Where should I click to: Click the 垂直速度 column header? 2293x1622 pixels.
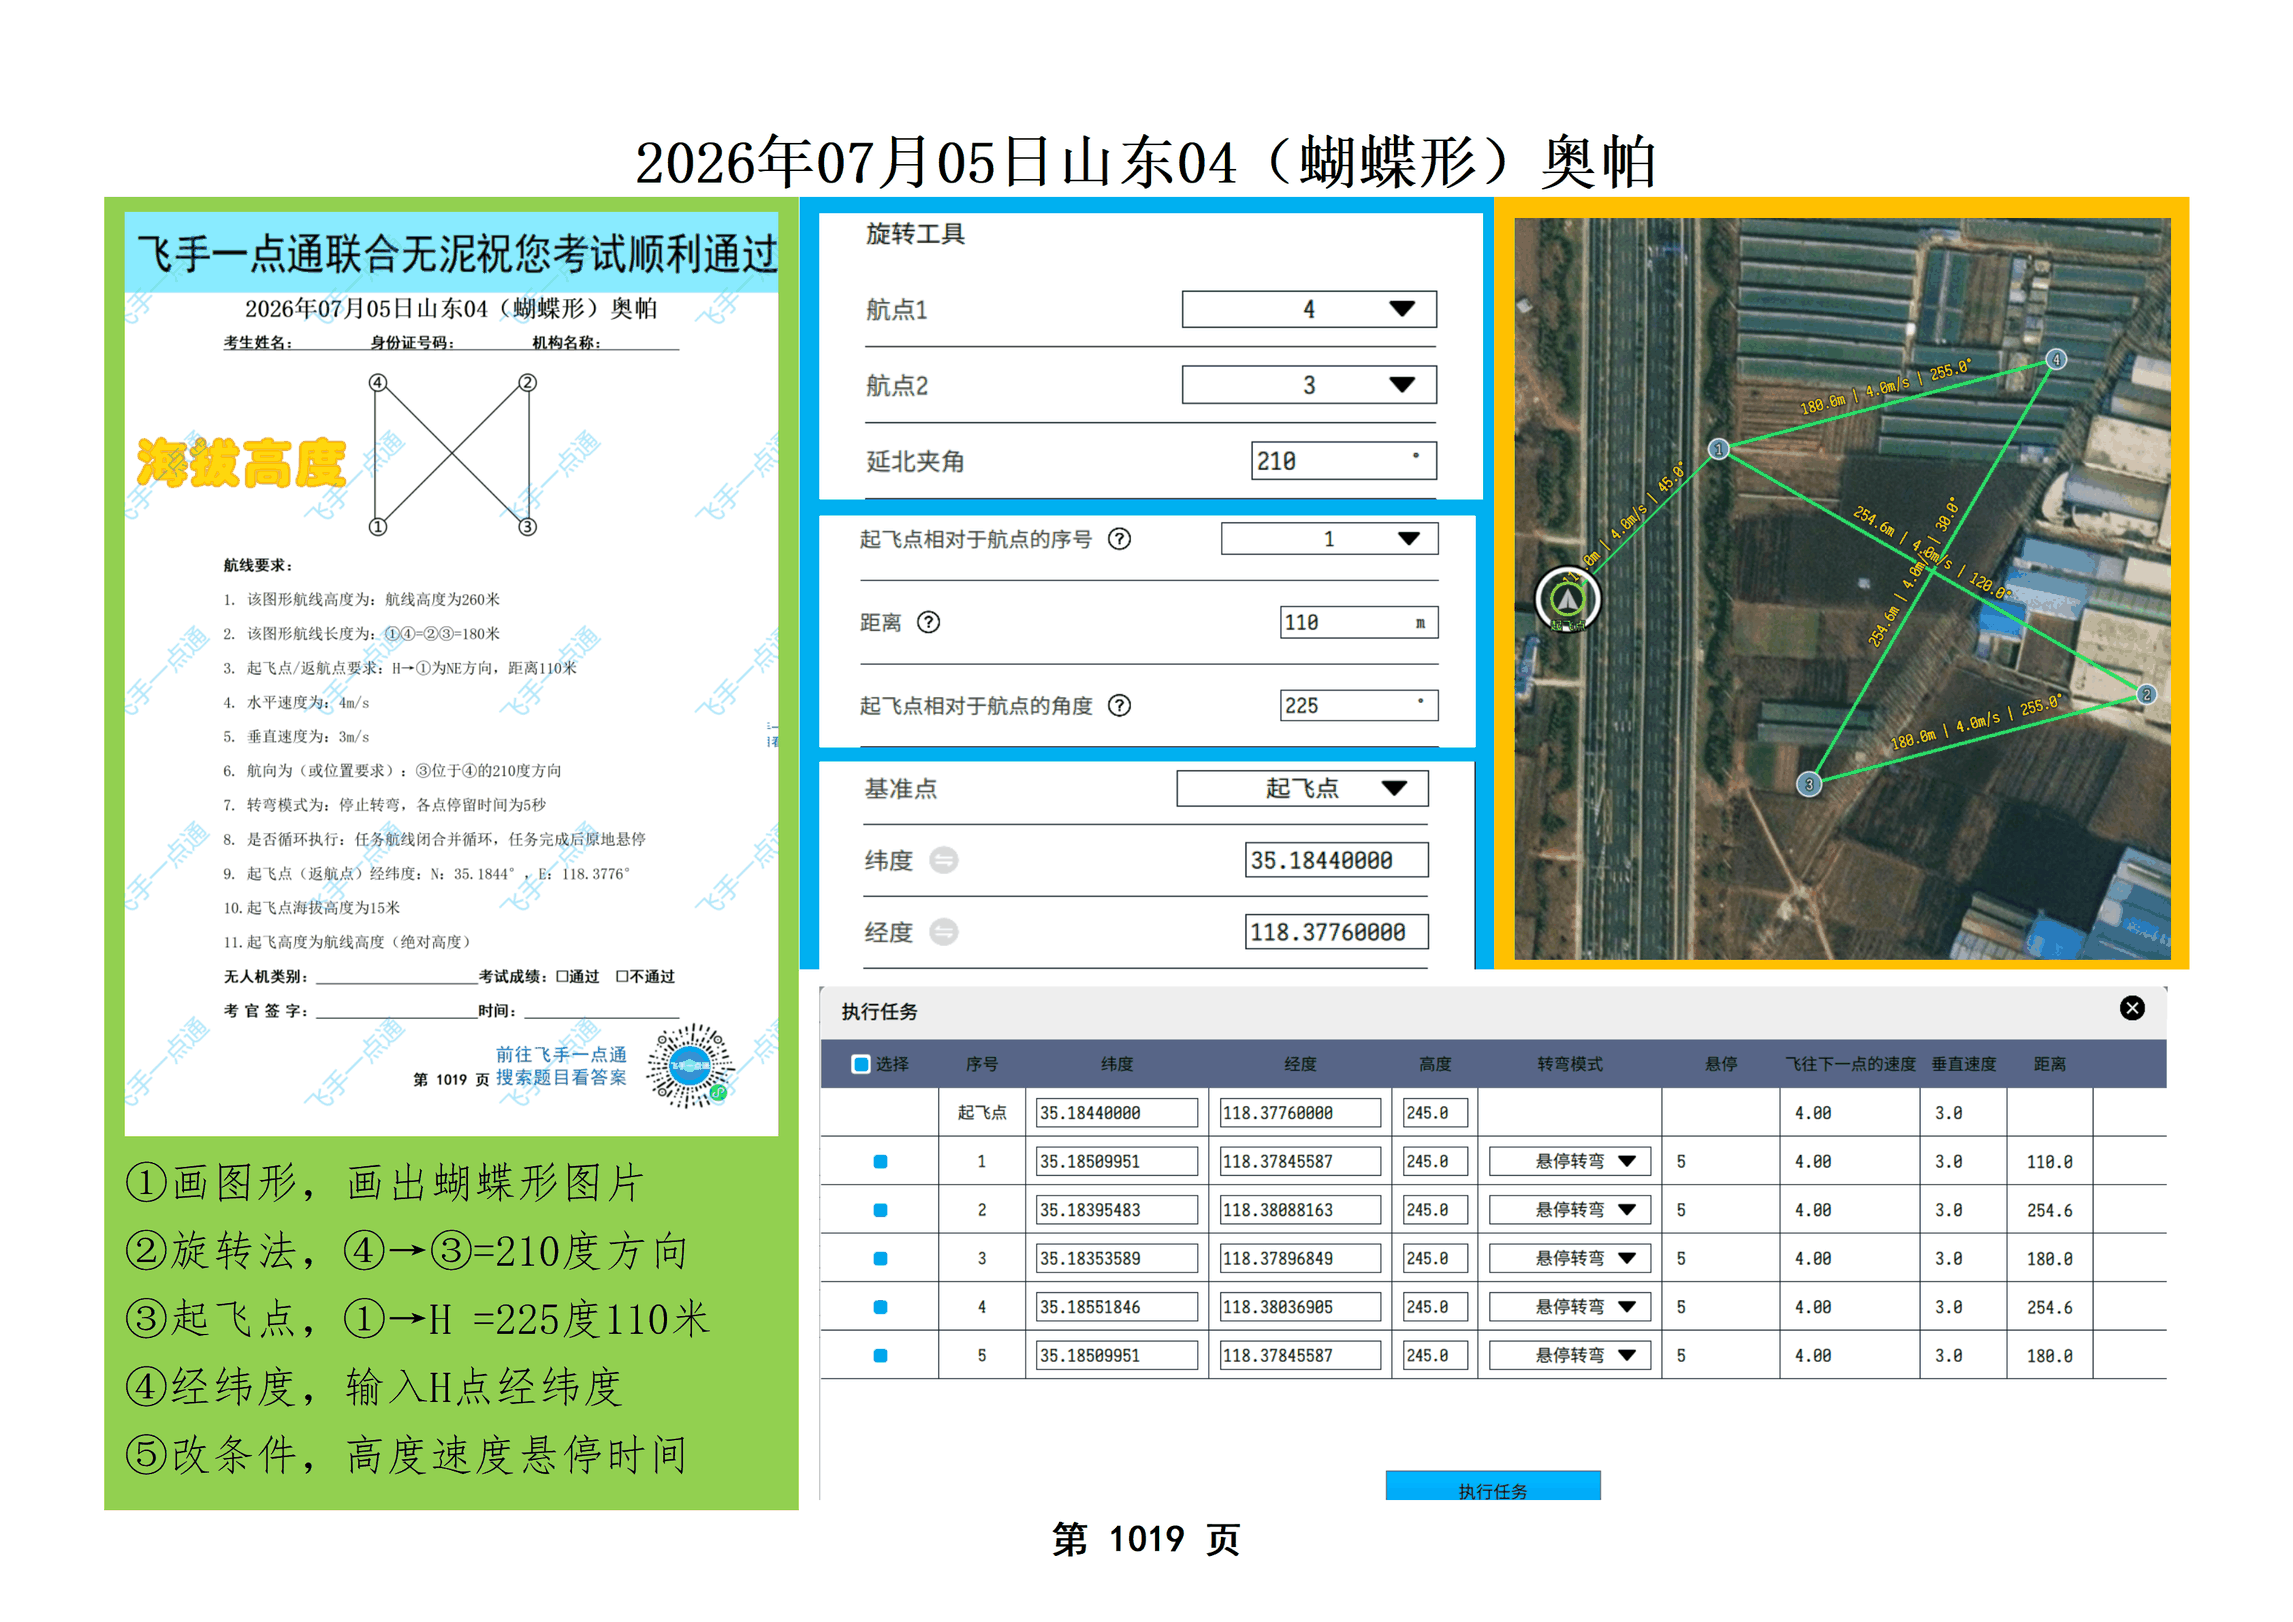[x=1963, y=1064]
